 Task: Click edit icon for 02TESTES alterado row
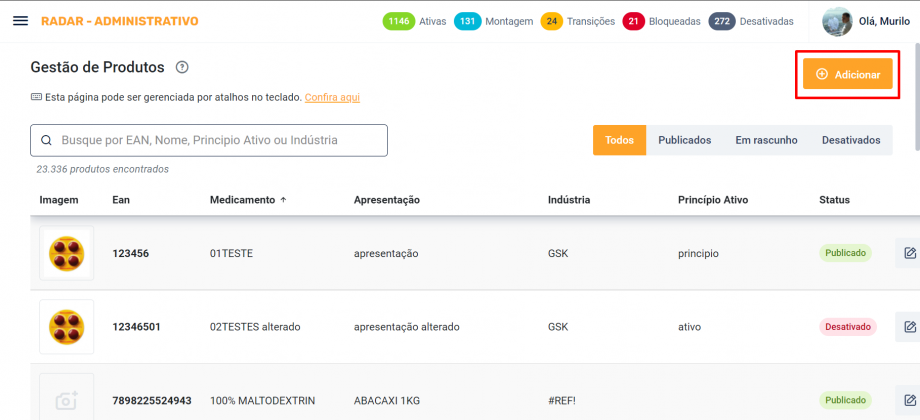[x=909, y=326]
